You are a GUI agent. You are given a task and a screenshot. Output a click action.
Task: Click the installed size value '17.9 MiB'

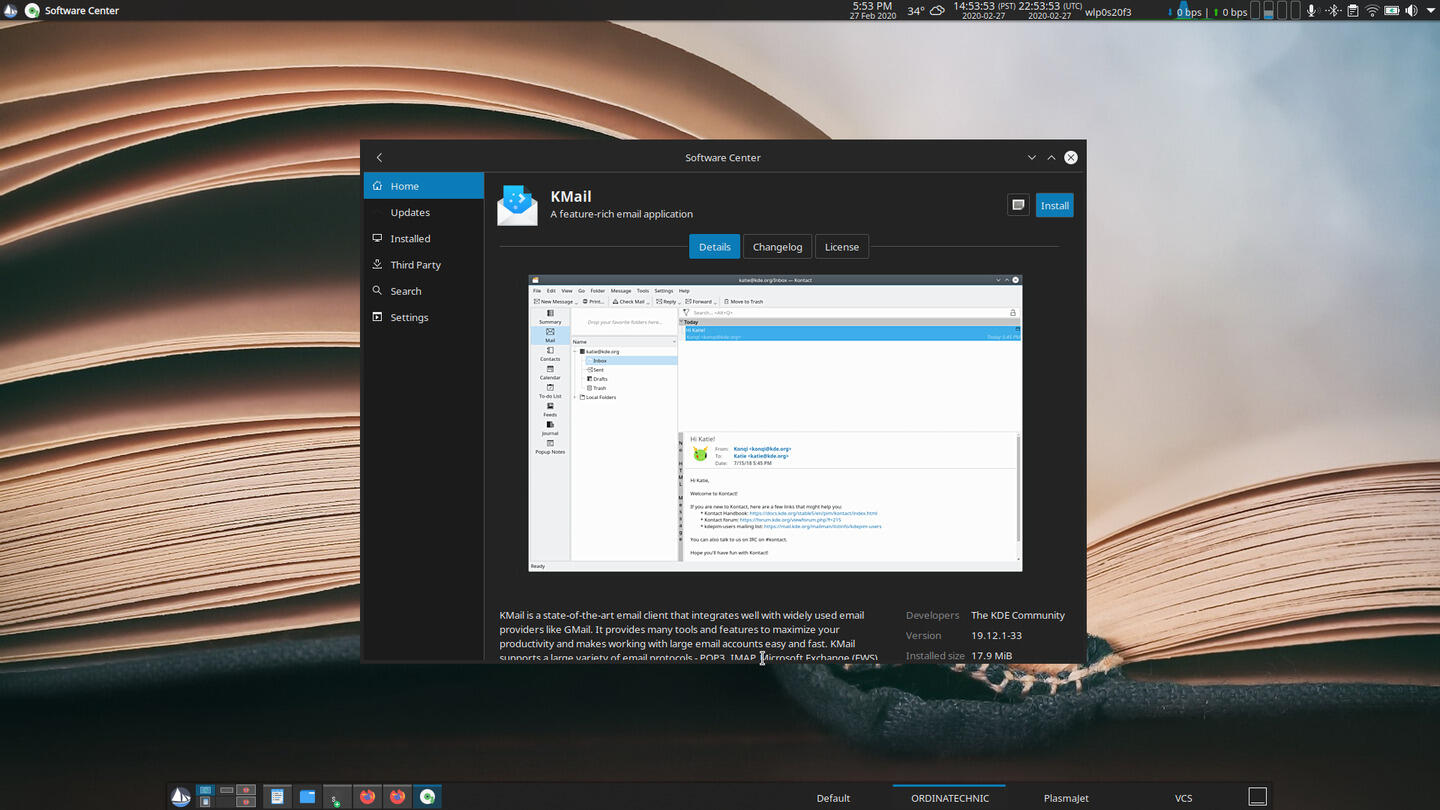991,656
